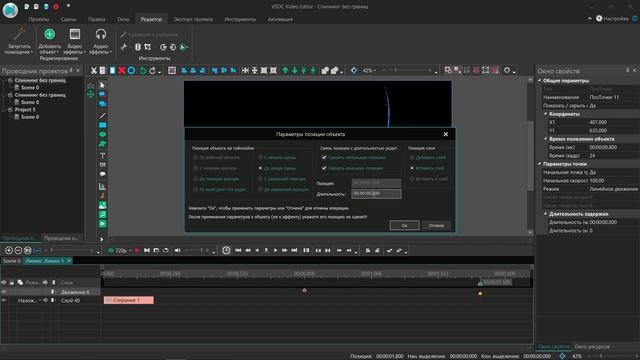Click the timeline zoom-in plus icon
Image resolution: width=640 pixels, height=360 pixels.
[9, 250]
